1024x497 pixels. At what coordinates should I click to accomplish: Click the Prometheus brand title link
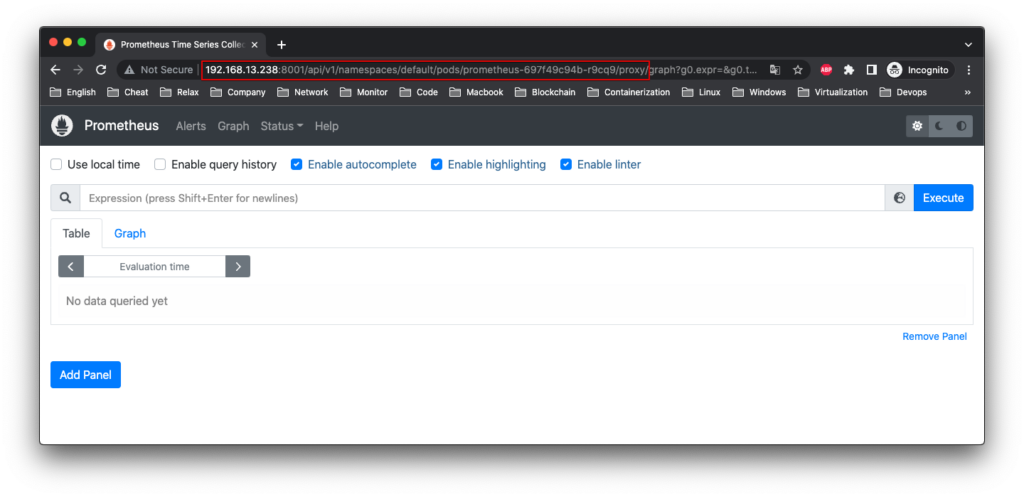click(121, 125)
